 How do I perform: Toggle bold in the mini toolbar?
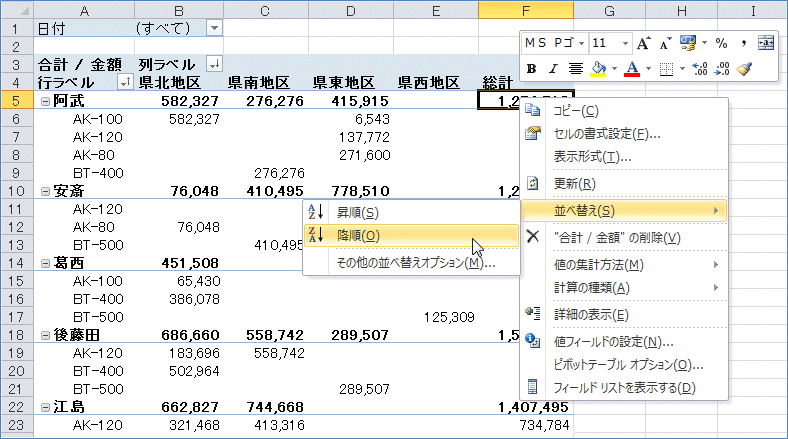pos(533,69)
